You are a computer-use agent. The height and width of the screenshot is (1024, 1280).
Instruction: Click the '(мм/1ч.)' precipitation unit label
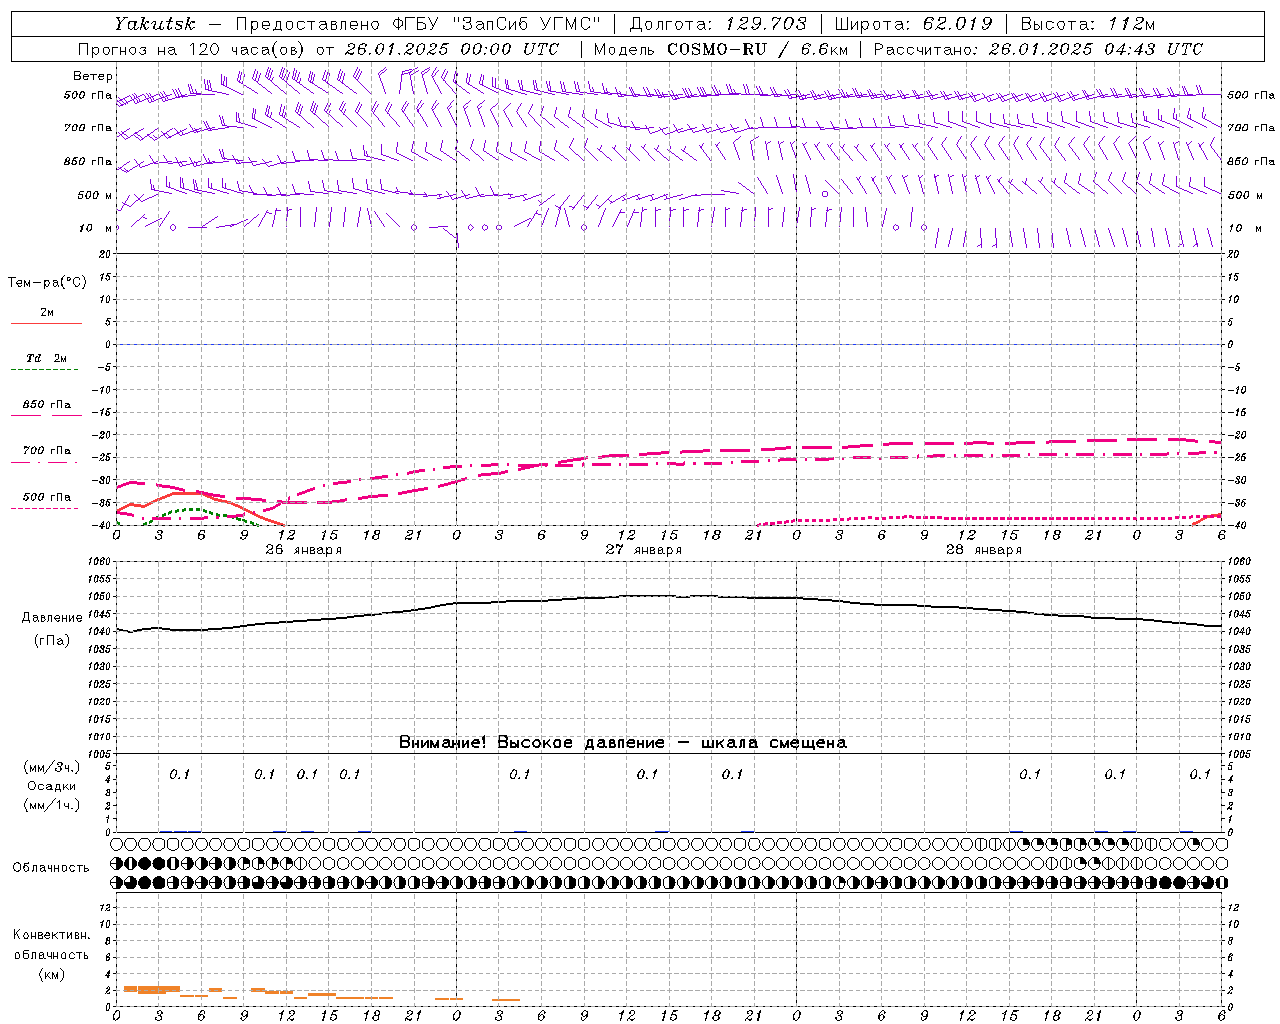(x=52, y=805)
